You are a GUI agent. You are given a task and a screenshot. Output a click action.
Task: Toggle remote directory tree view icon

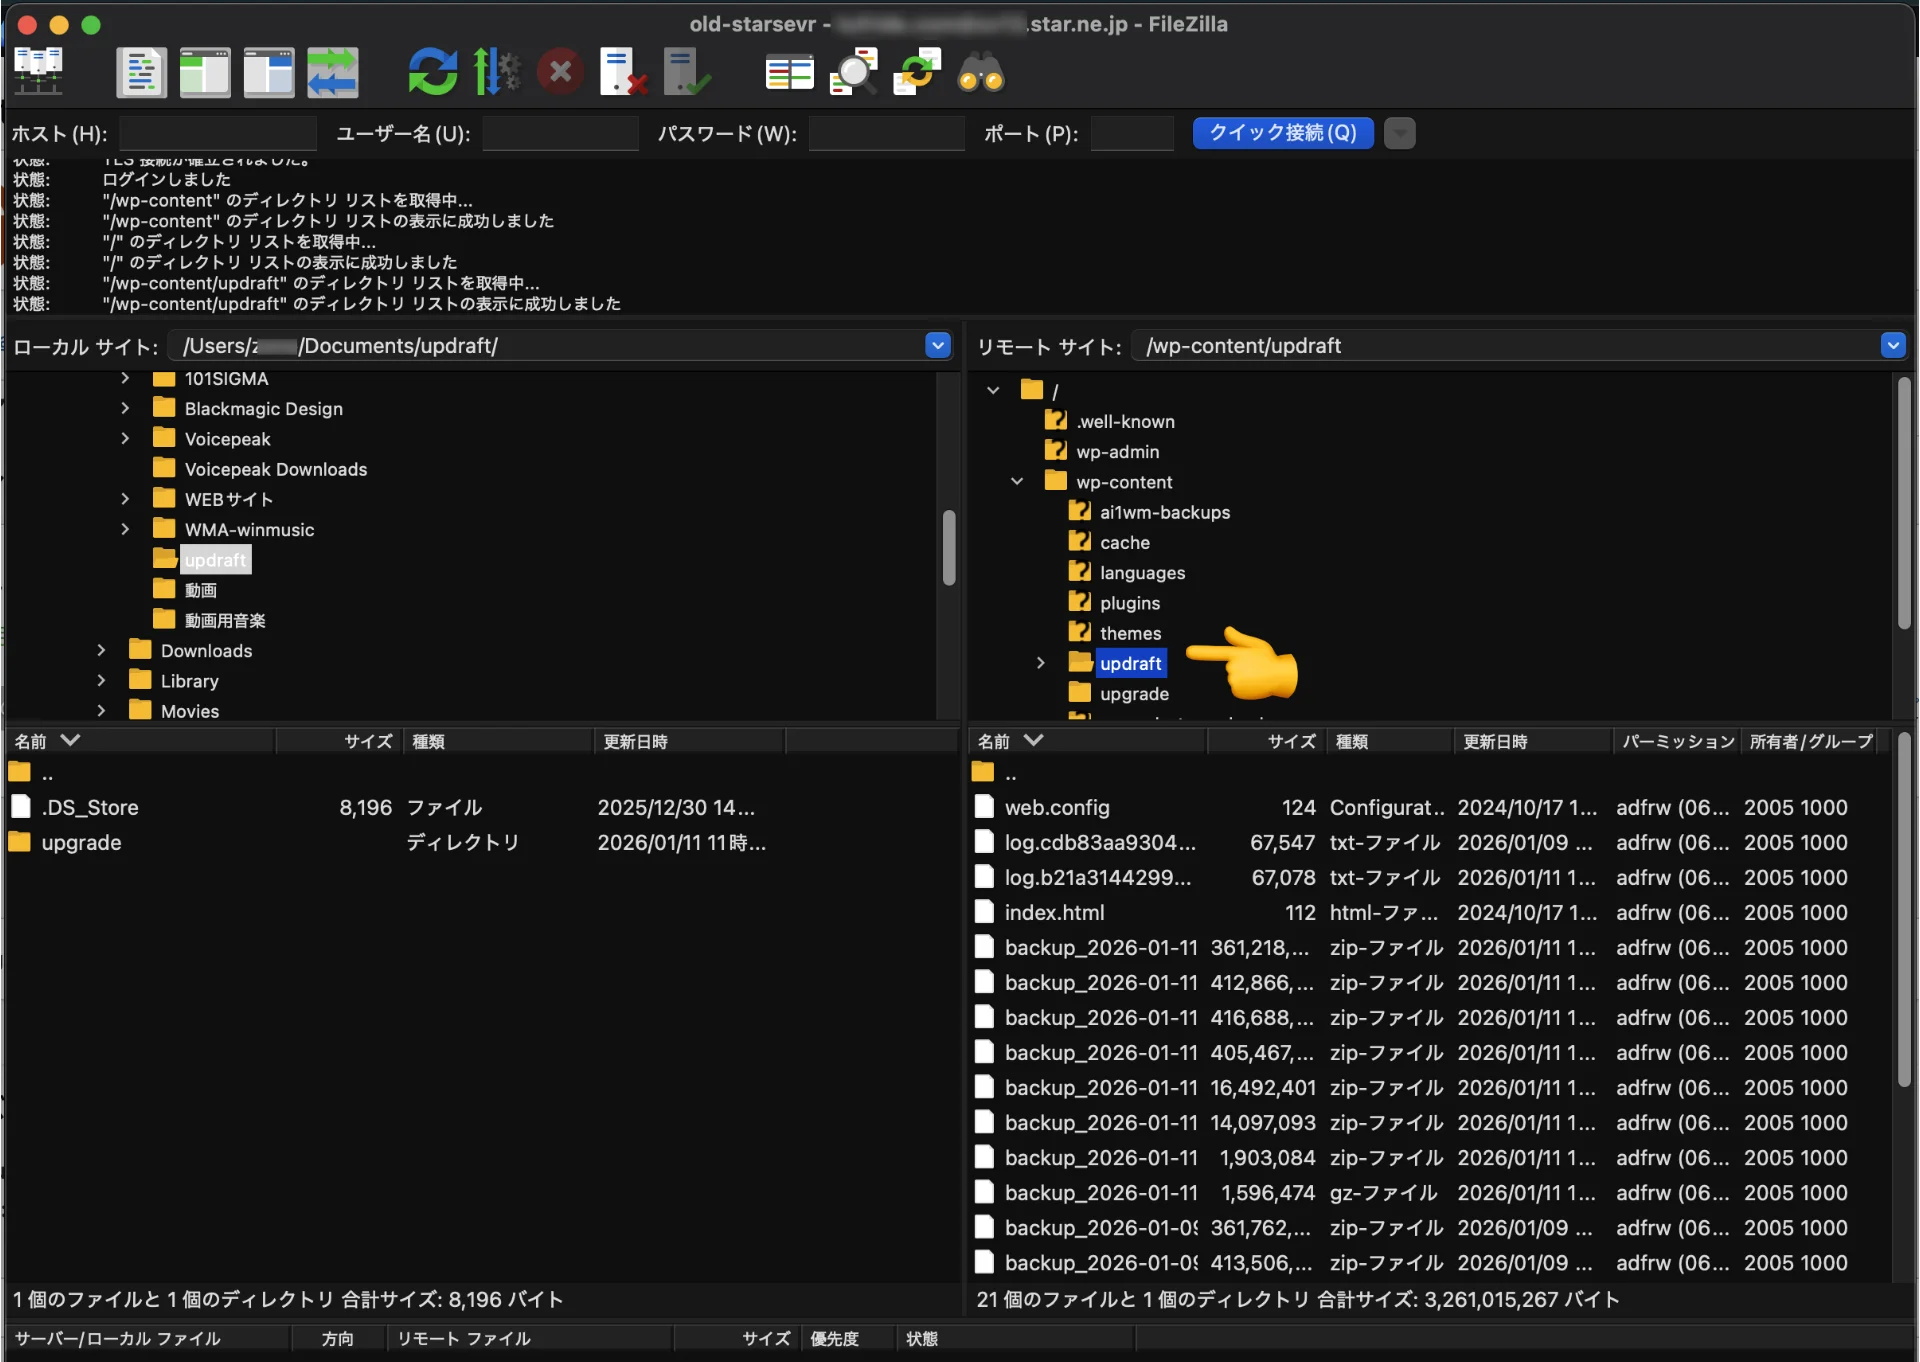(268, 72)
